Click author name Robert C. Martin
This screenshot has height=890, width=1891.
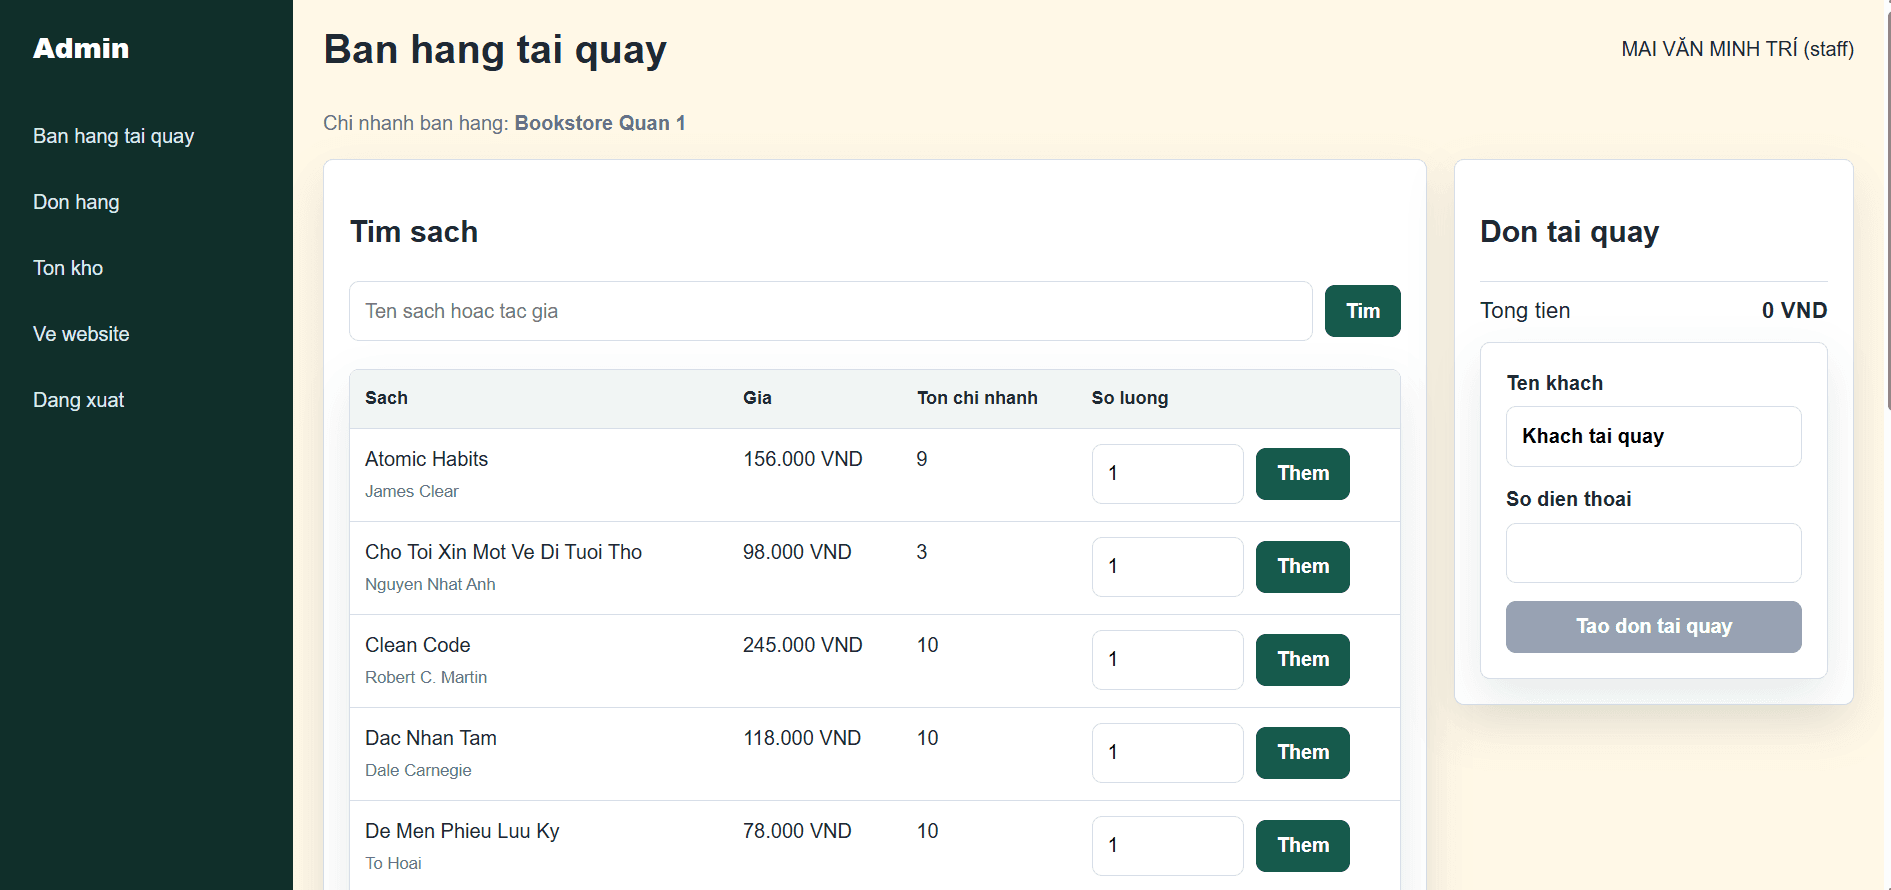(426, 677)
